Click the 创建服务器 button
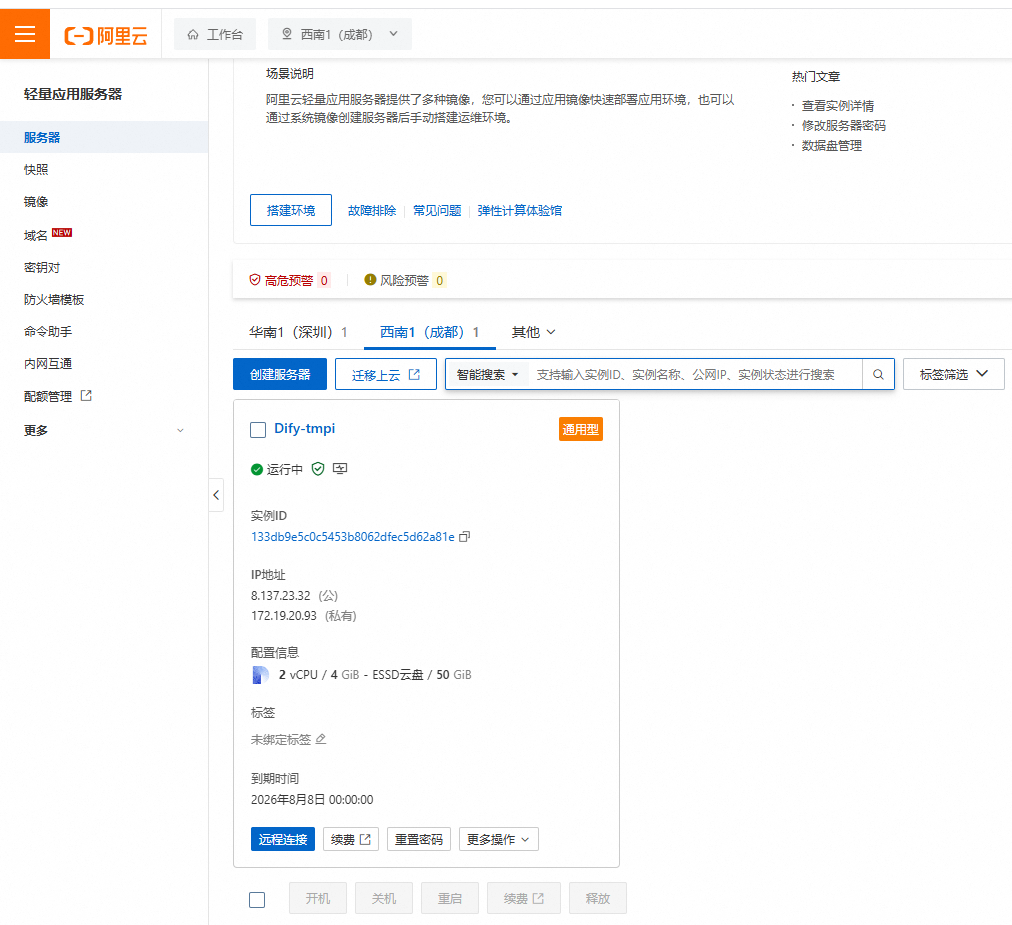1012x925 pixels. (280, 374)
